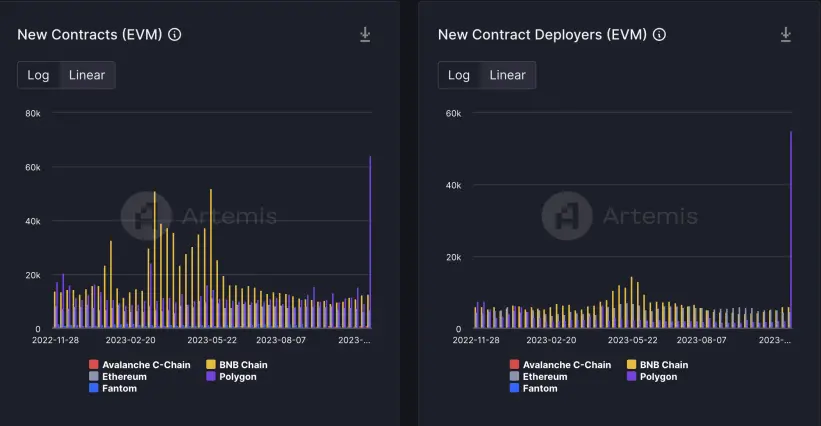This screenshot has height=426, width=821.
Task: Click the New Contracts (EVM) title
Action: [90, 35]
